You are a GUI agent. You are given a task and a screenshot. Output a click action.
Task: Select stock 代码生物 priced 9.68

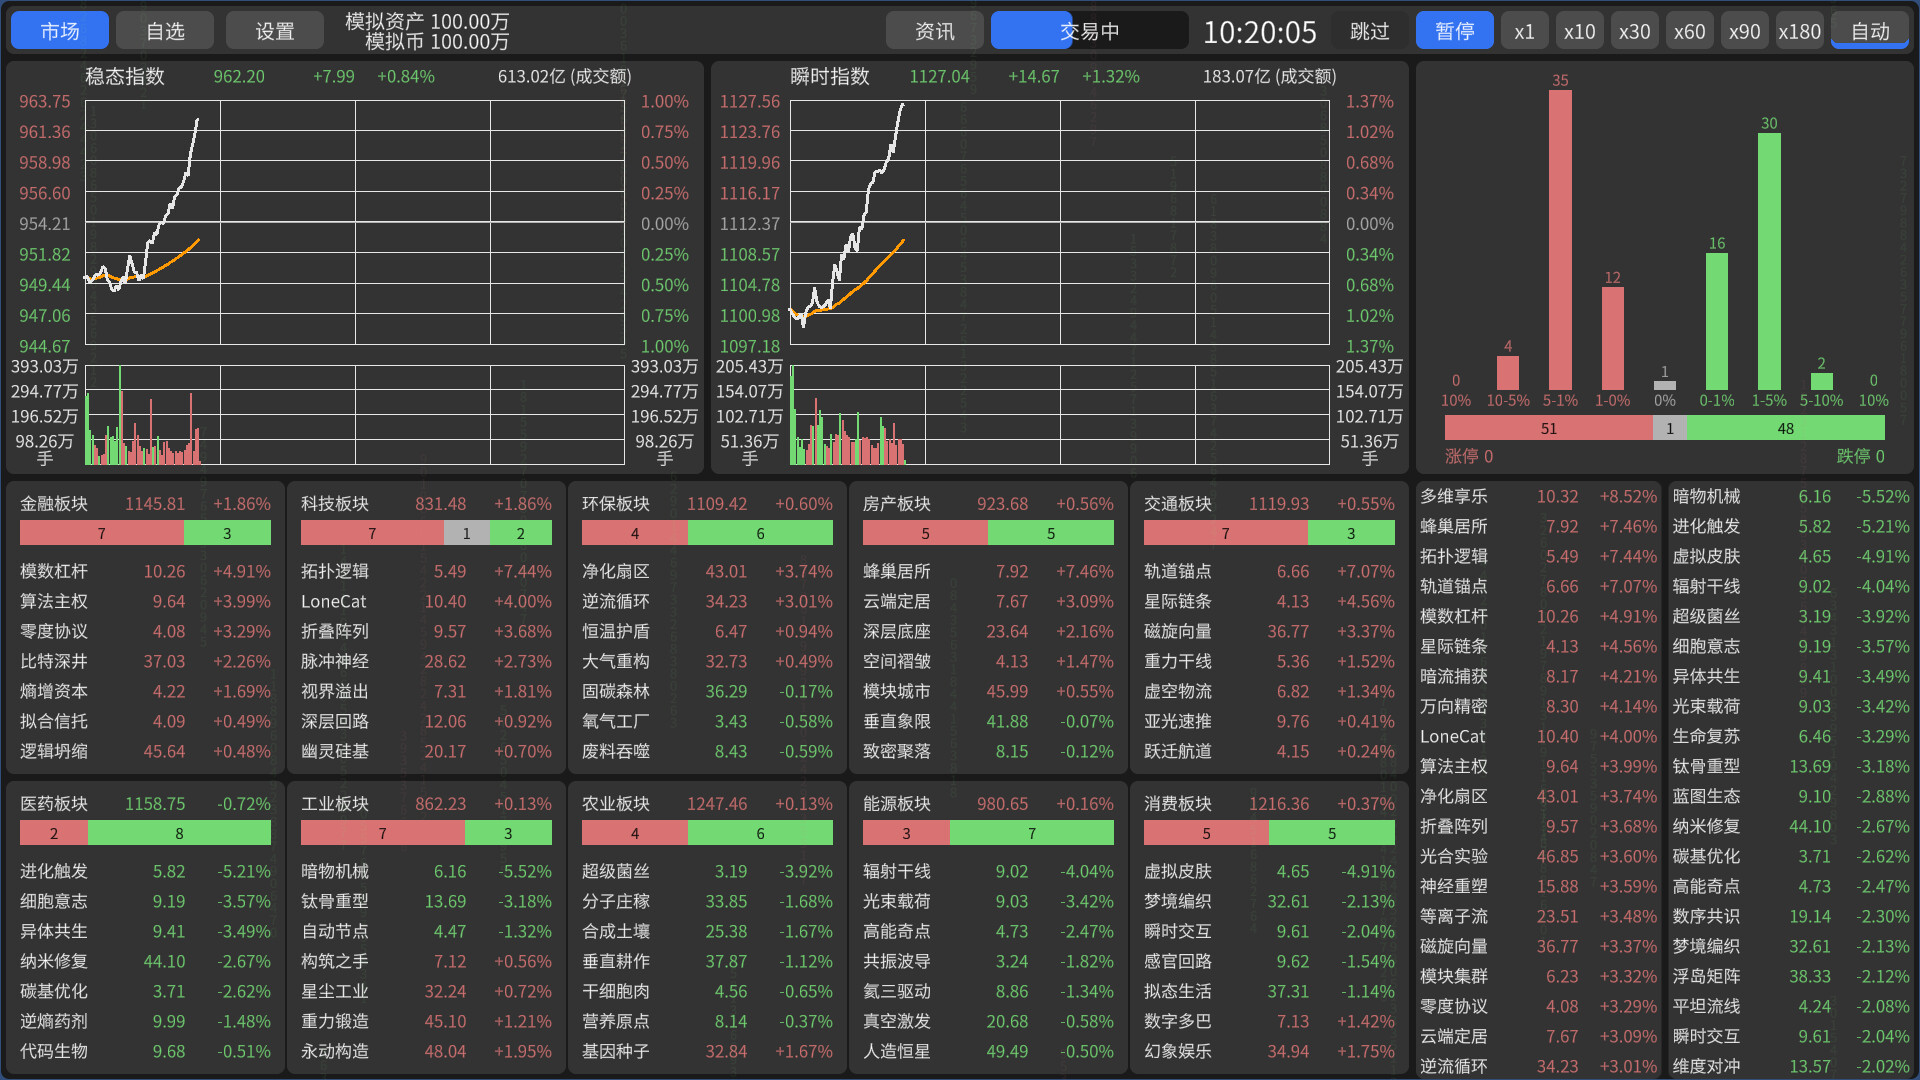145,1051
